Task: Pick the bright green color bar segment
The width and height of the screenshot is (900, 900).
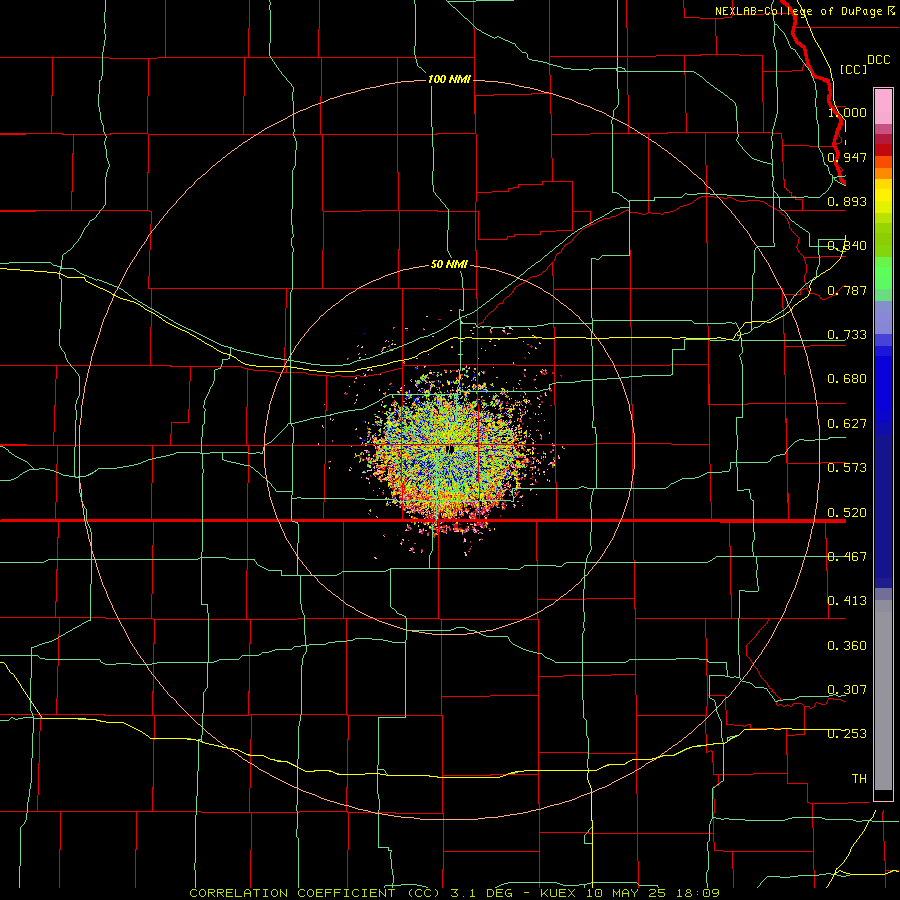Action: pos(883,273)
